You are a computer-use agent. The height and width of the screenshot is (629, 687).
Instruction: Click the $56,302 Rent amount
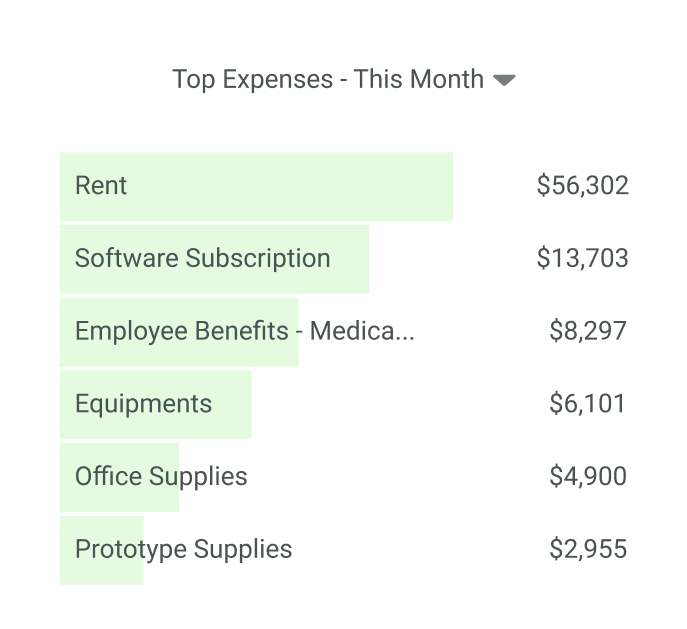[x=582, y=186]
